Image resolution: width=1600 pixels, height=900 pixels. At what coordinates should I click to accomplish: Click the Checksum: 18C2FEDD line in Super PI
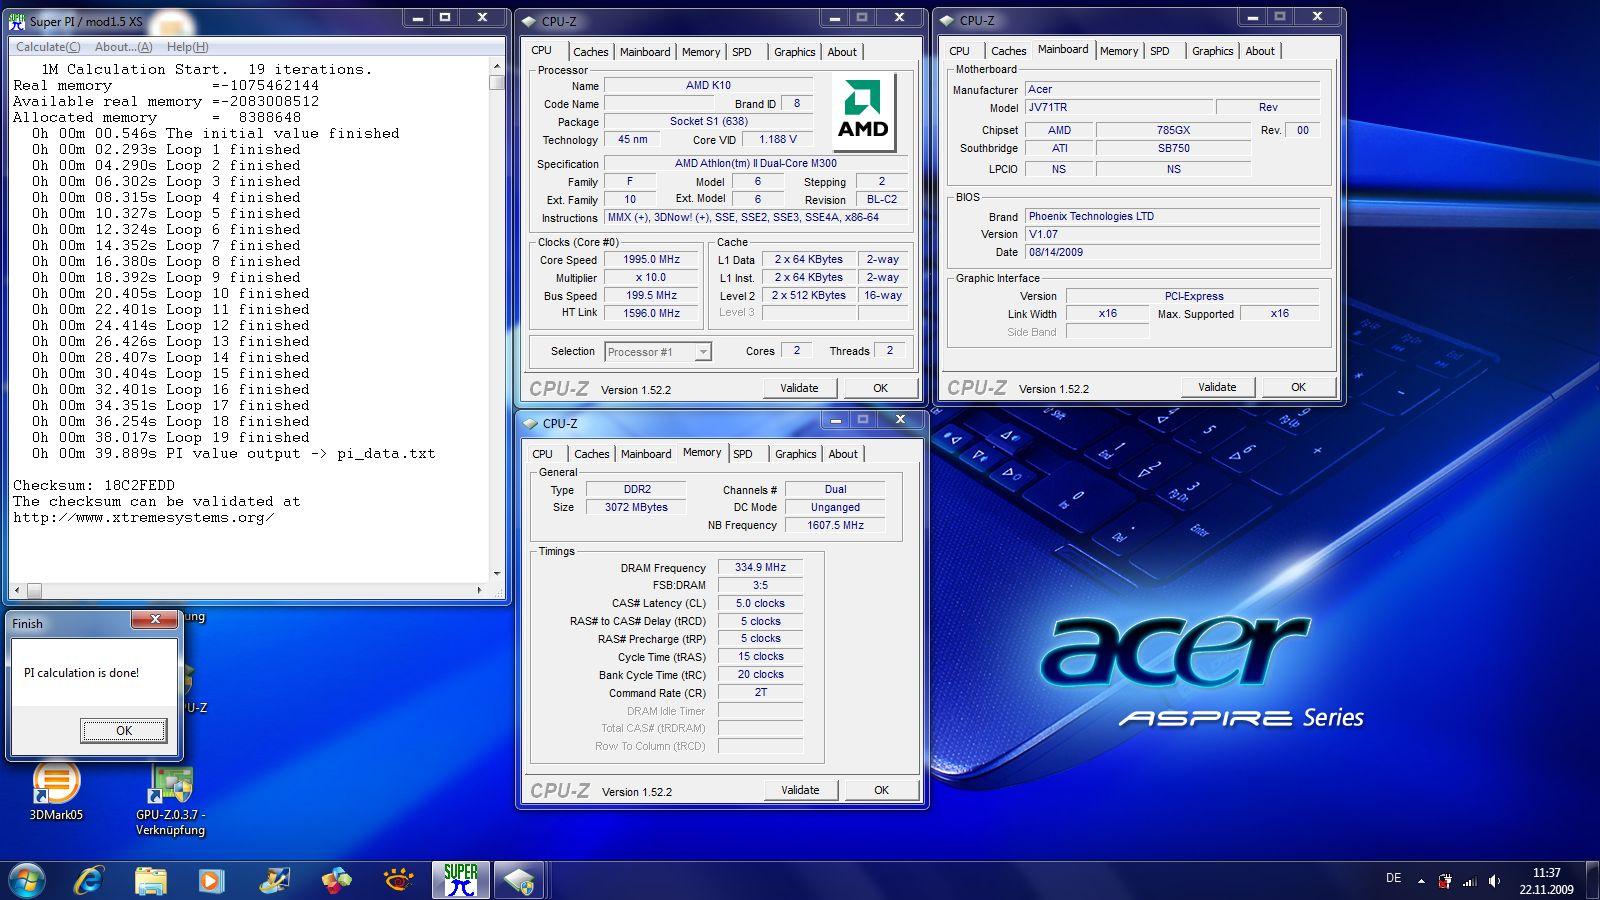[x=94, y=485]
